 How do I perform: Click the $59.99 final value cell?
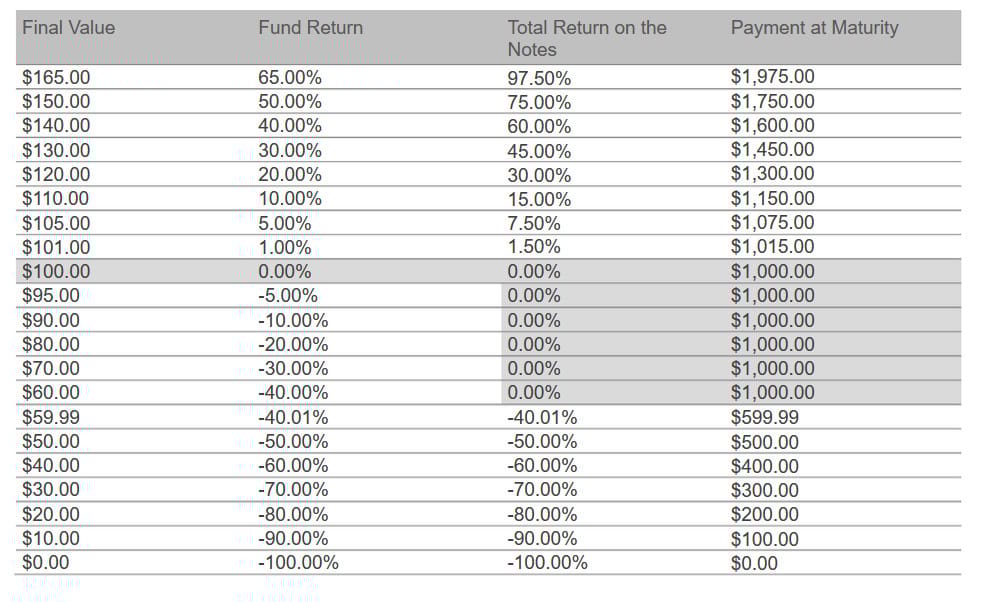(51, 417)
